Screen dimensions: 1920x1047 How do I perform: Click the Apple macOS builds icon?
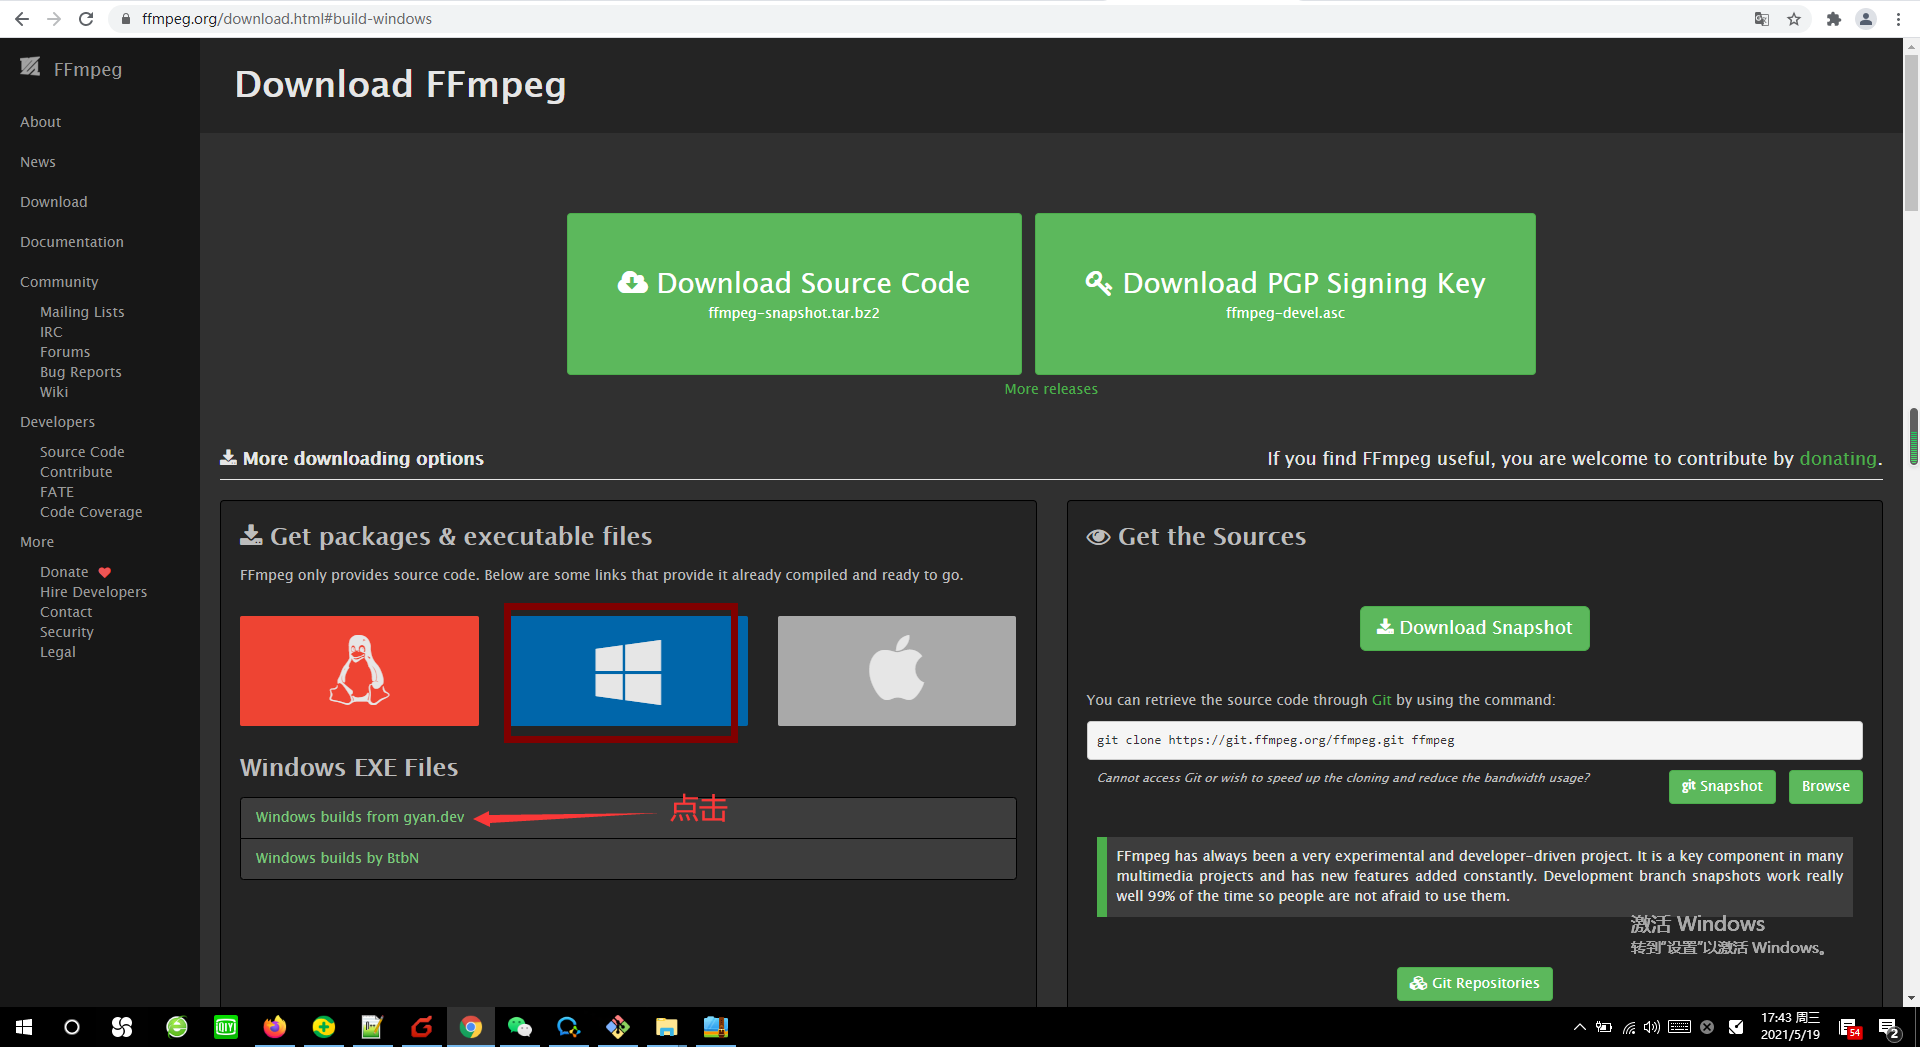896,671
